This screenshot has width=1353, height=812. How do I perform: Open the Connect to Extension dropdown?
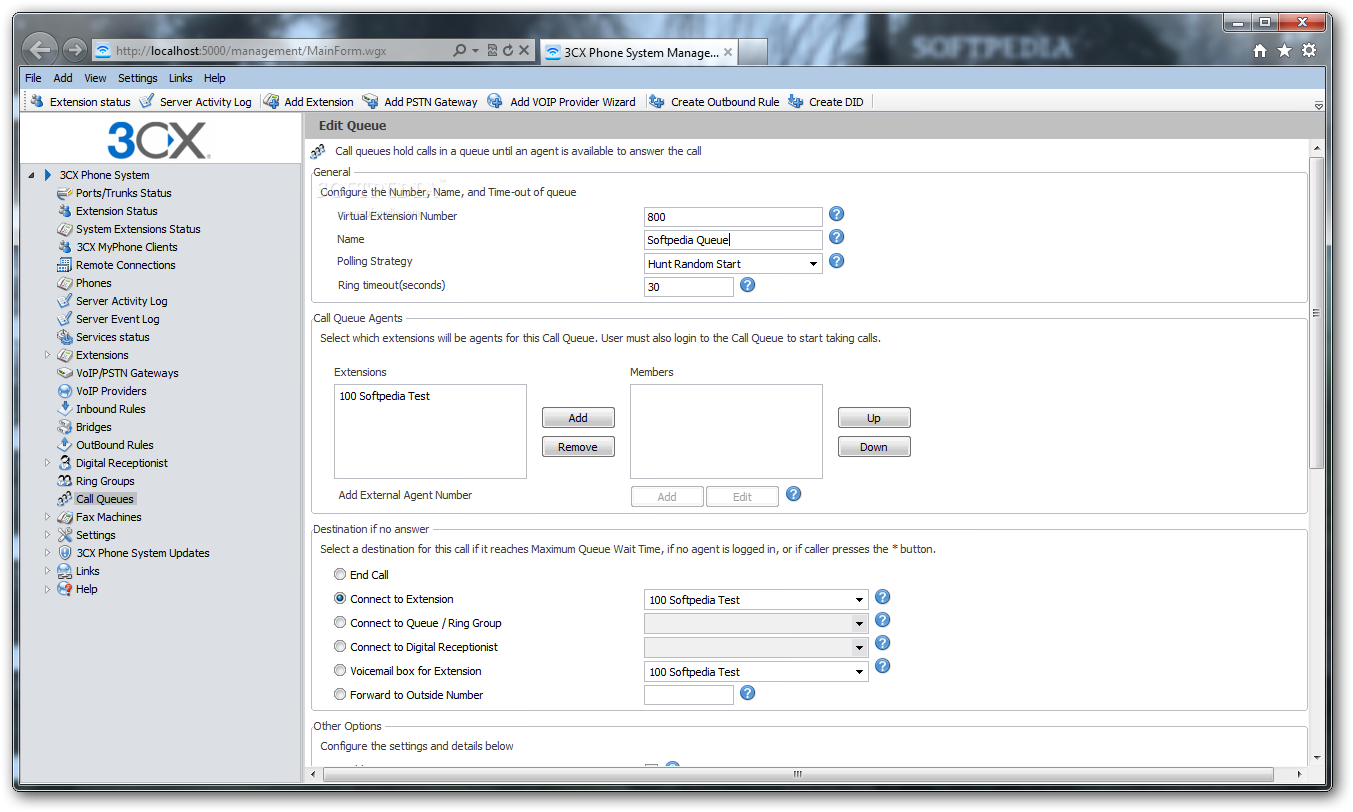pyautogui.click(x=756, y=600)
